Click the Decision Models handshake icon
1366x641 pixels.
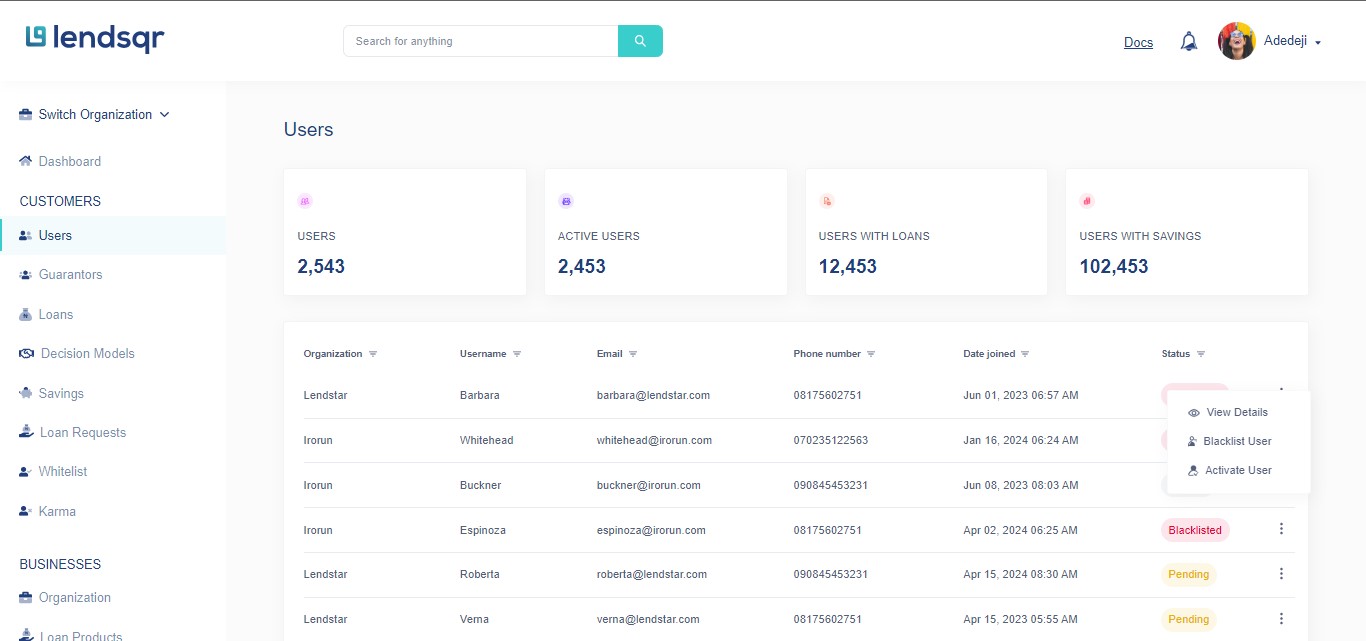(x=27, y=354)
